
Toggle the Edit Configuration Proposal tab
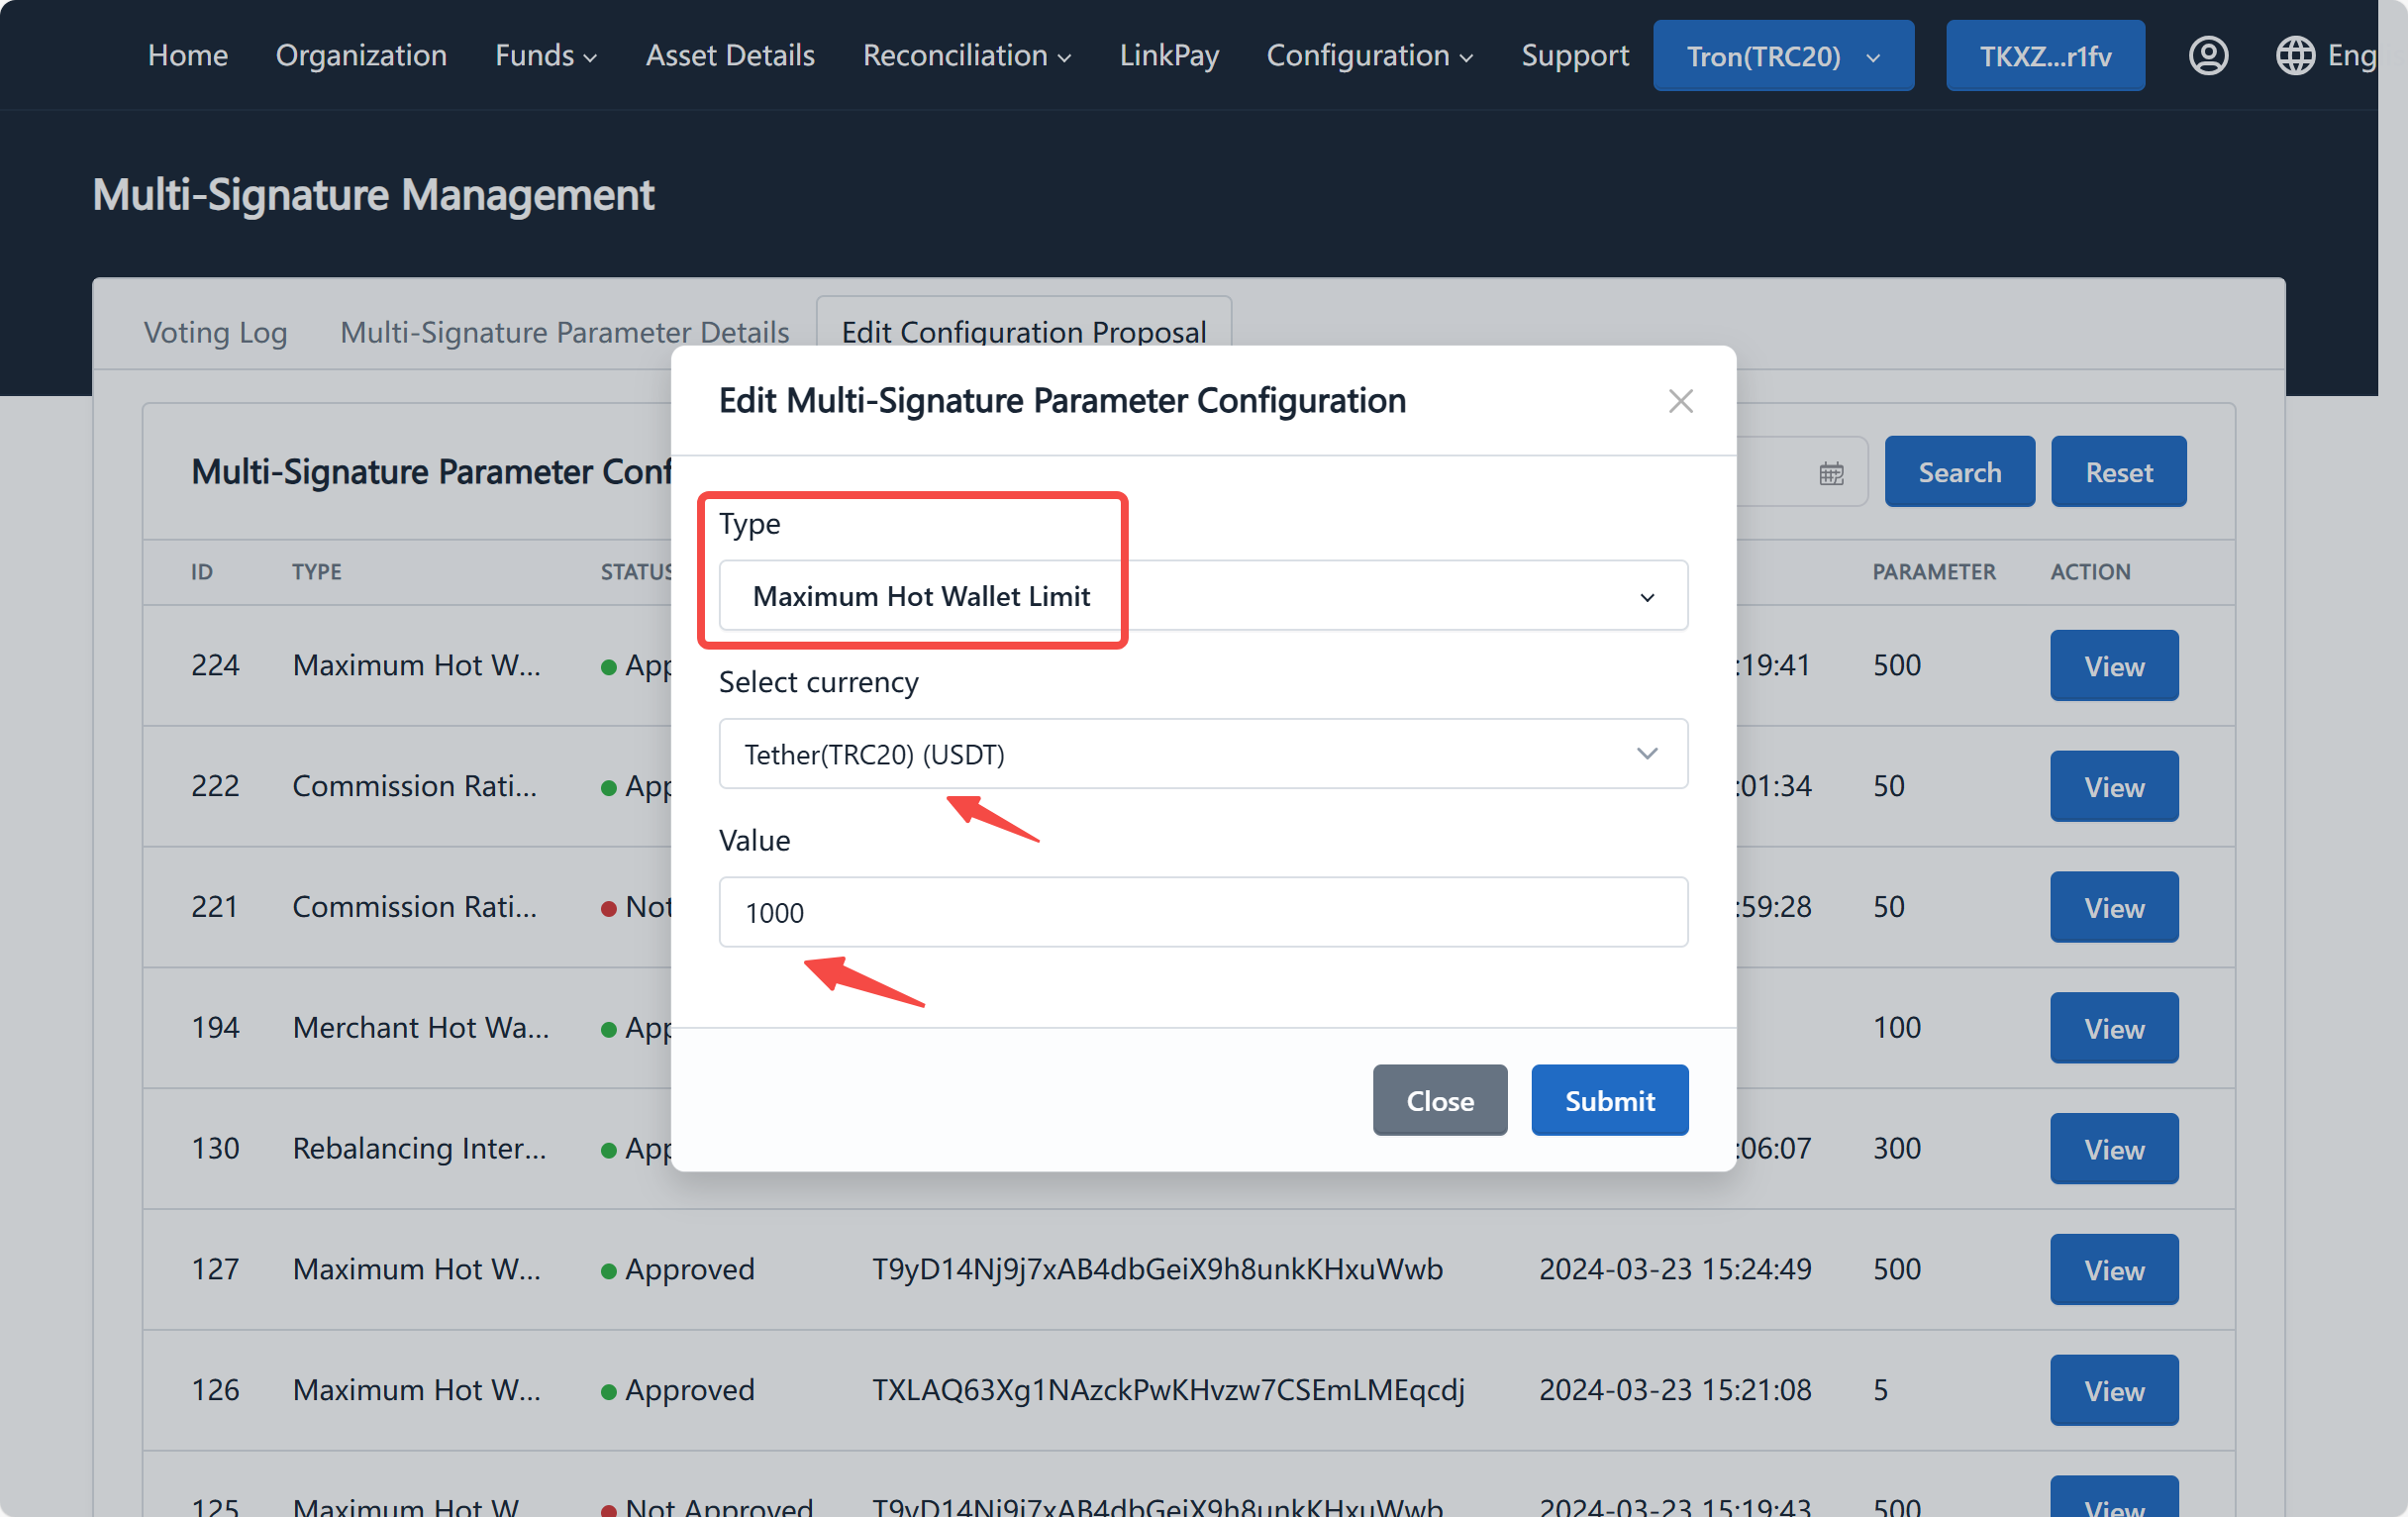pyautogui.click(x=1024, y=331)
